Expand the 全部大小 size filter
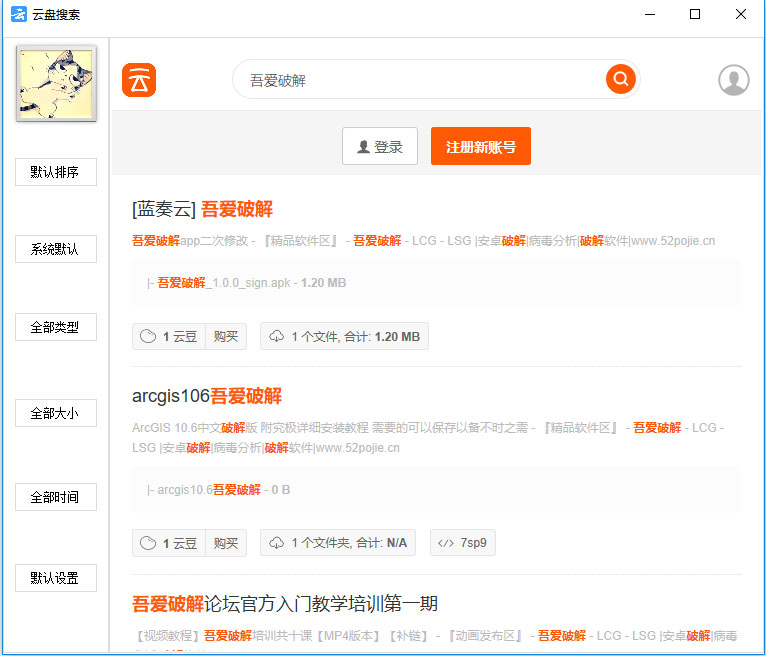The image size is (766, 656). tap(55, 413)
